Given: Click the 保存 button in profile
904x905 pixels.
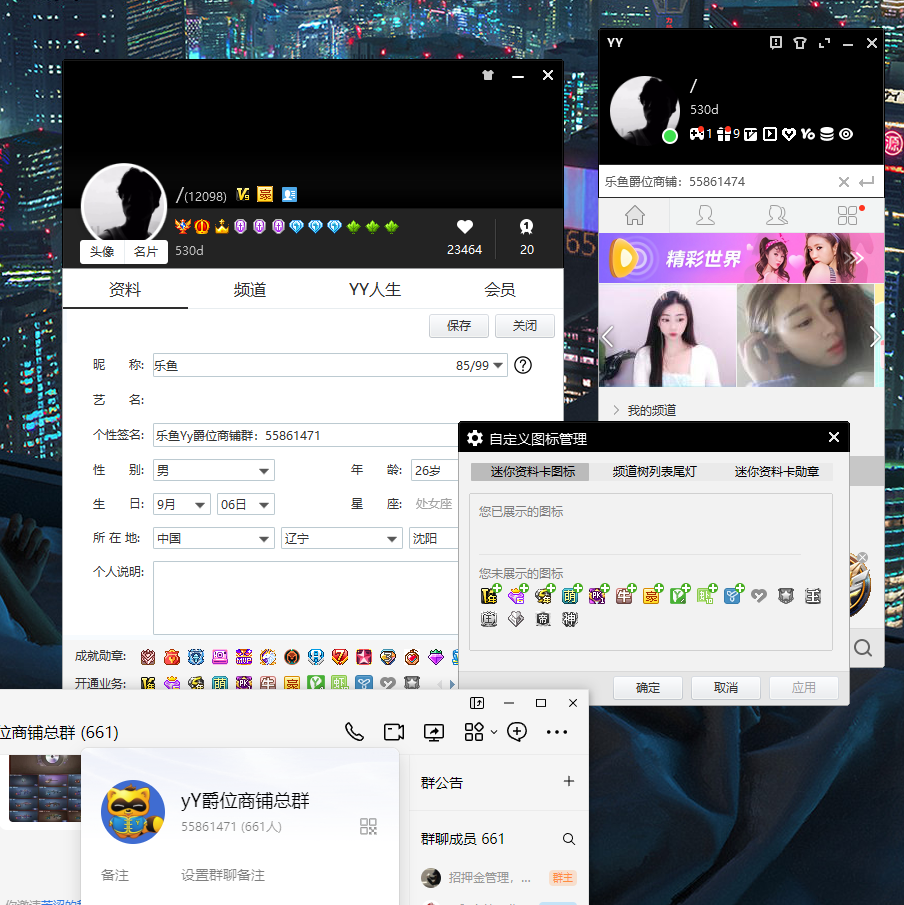Looking at the screenshot, I should (x=459, y=326).
